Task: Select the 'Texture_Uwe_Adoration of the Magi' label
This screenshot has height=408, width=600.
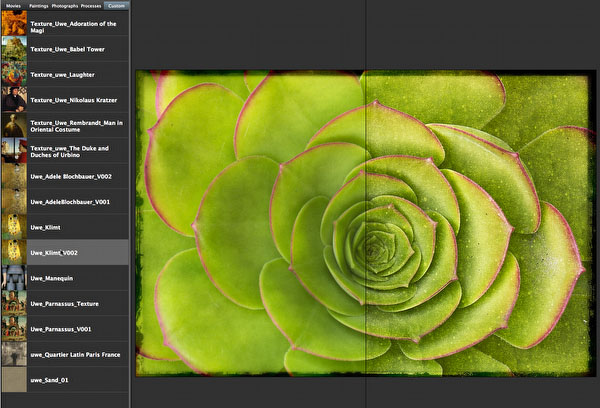Action: point(73,27)
